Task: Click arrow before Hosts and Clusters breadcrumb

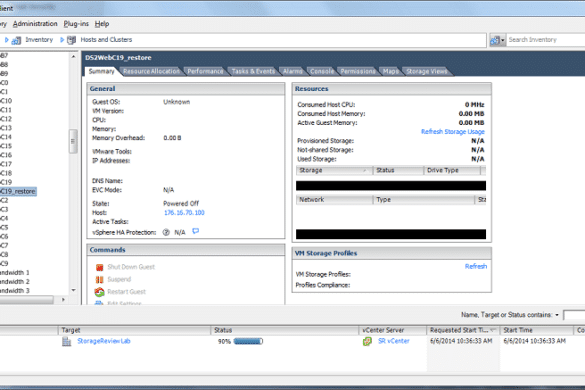Action: [x=62, y=40]
